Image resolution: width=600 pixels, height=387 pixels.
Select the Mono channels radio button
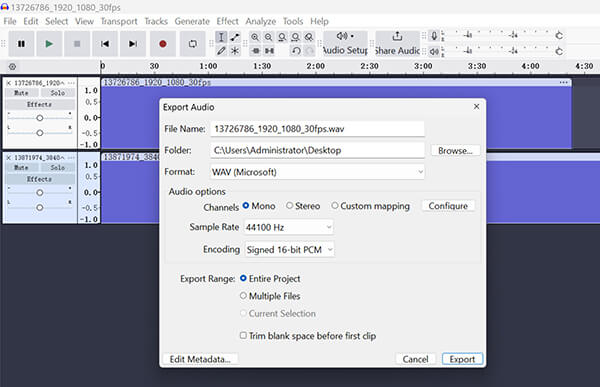246,206
